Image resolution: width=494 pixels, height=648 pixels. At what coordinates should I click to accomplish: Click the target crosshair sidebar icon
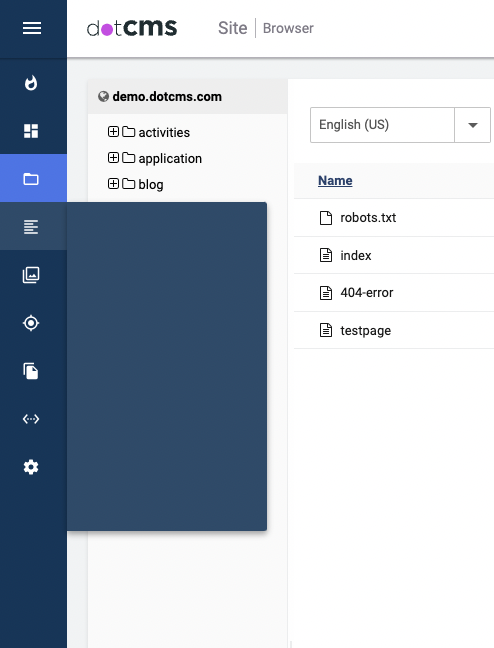(31, 323)
